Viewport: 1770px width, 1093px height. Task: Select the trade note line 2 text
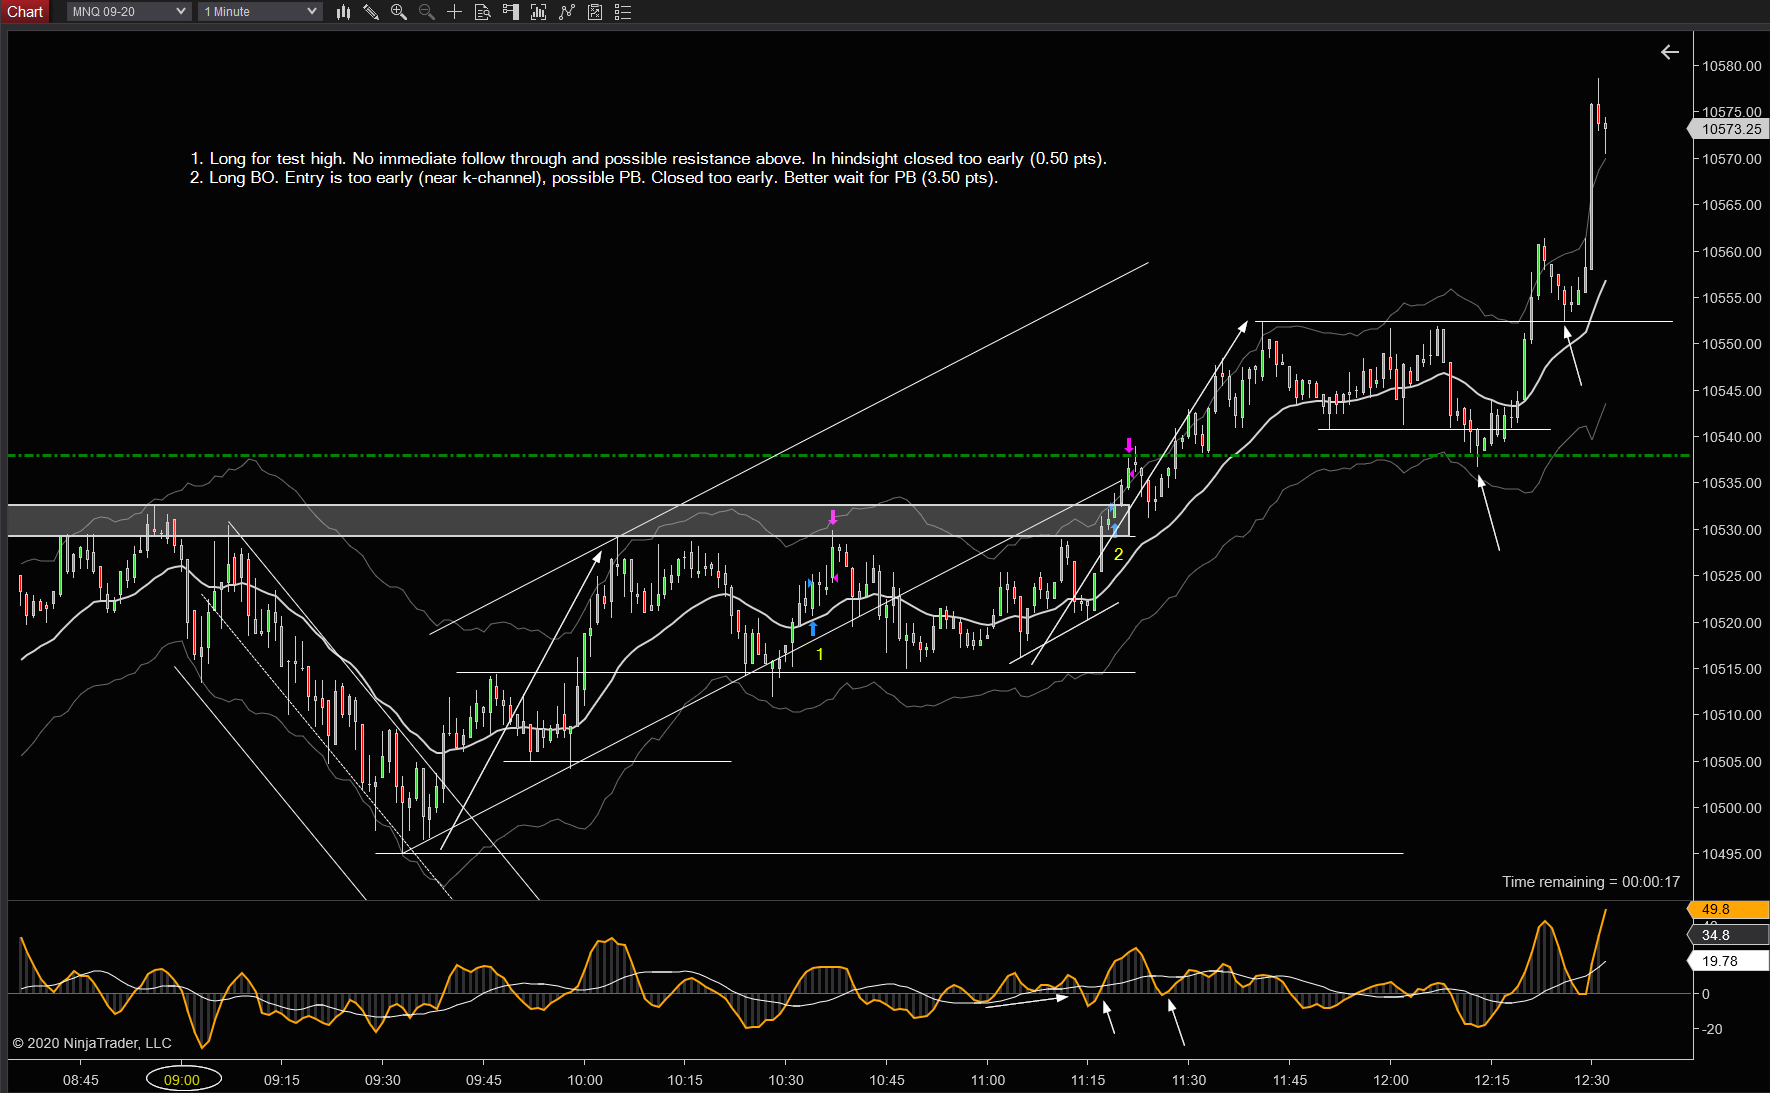click(x=594, y=177)
